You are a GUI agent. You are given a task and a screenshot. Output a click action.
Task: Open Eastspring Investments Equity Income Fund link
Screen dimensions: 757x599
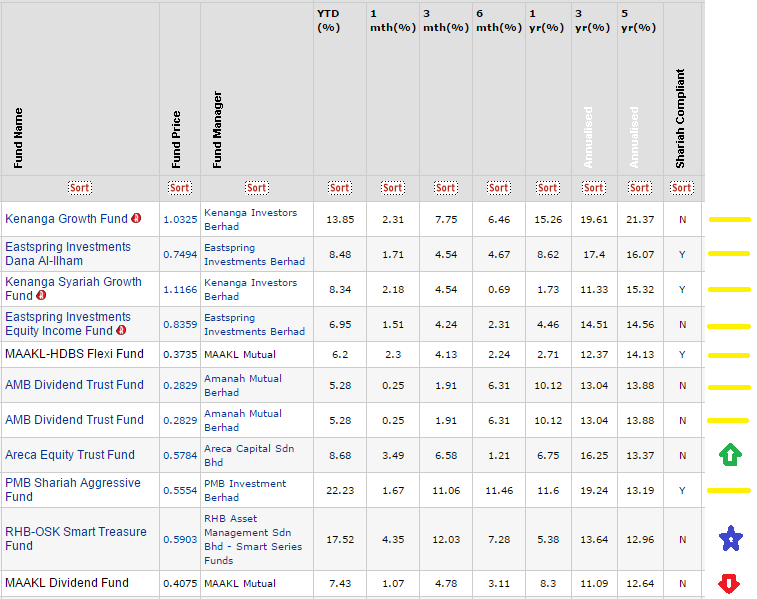click(x=68, y=324)
